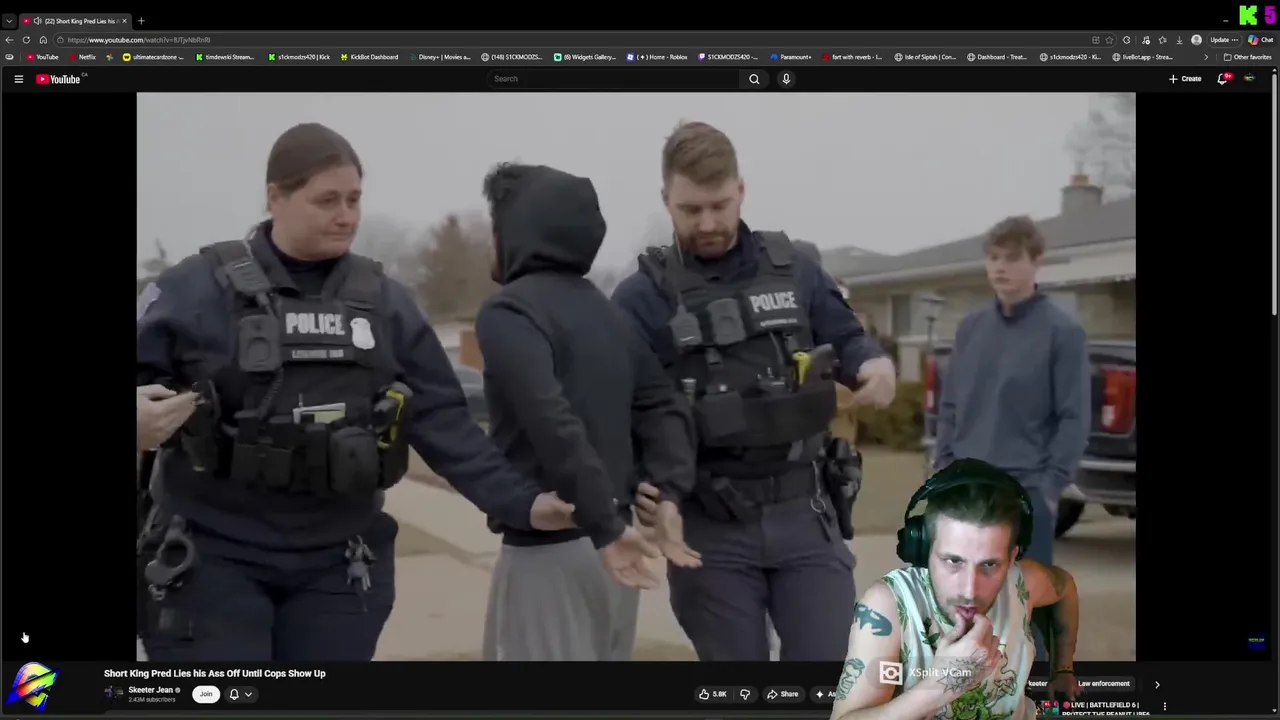Close the Short King Pred tab

click(x=125, y=21)
